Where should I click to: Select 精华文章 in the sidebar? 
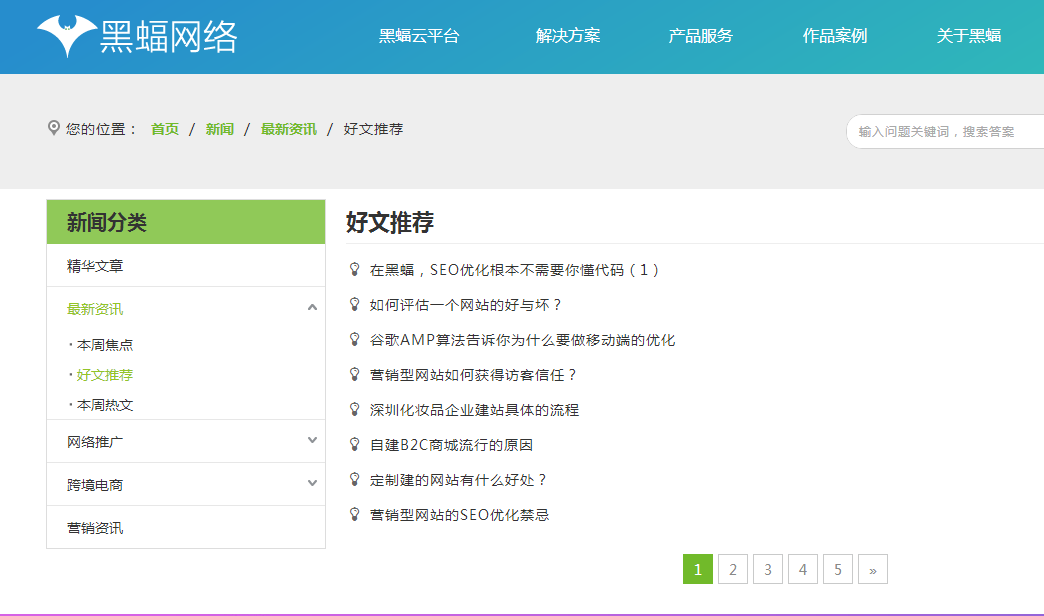coord(95,265)
